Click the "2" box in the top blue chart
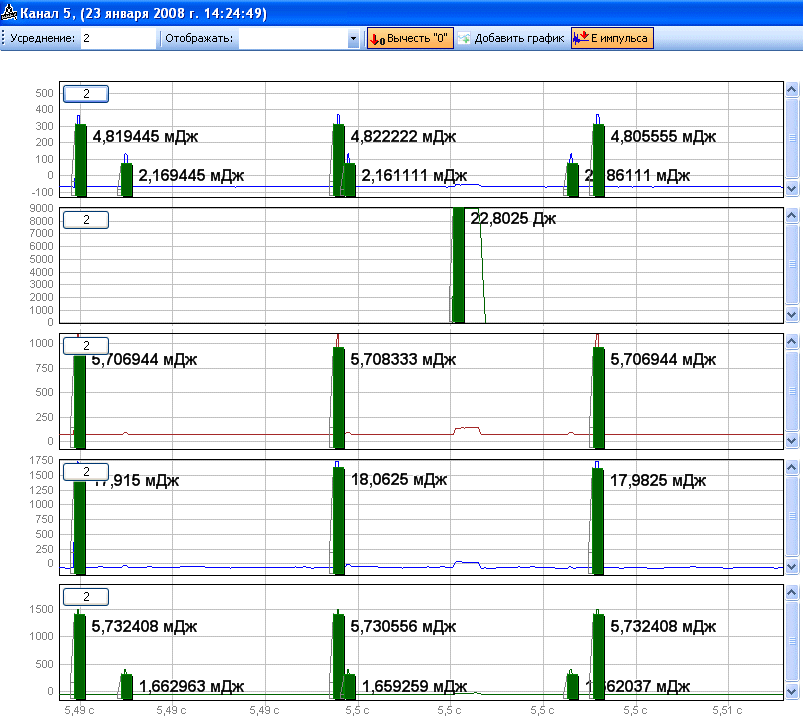The height and width of the screenshot is (720, 803). tap(86, 94)
